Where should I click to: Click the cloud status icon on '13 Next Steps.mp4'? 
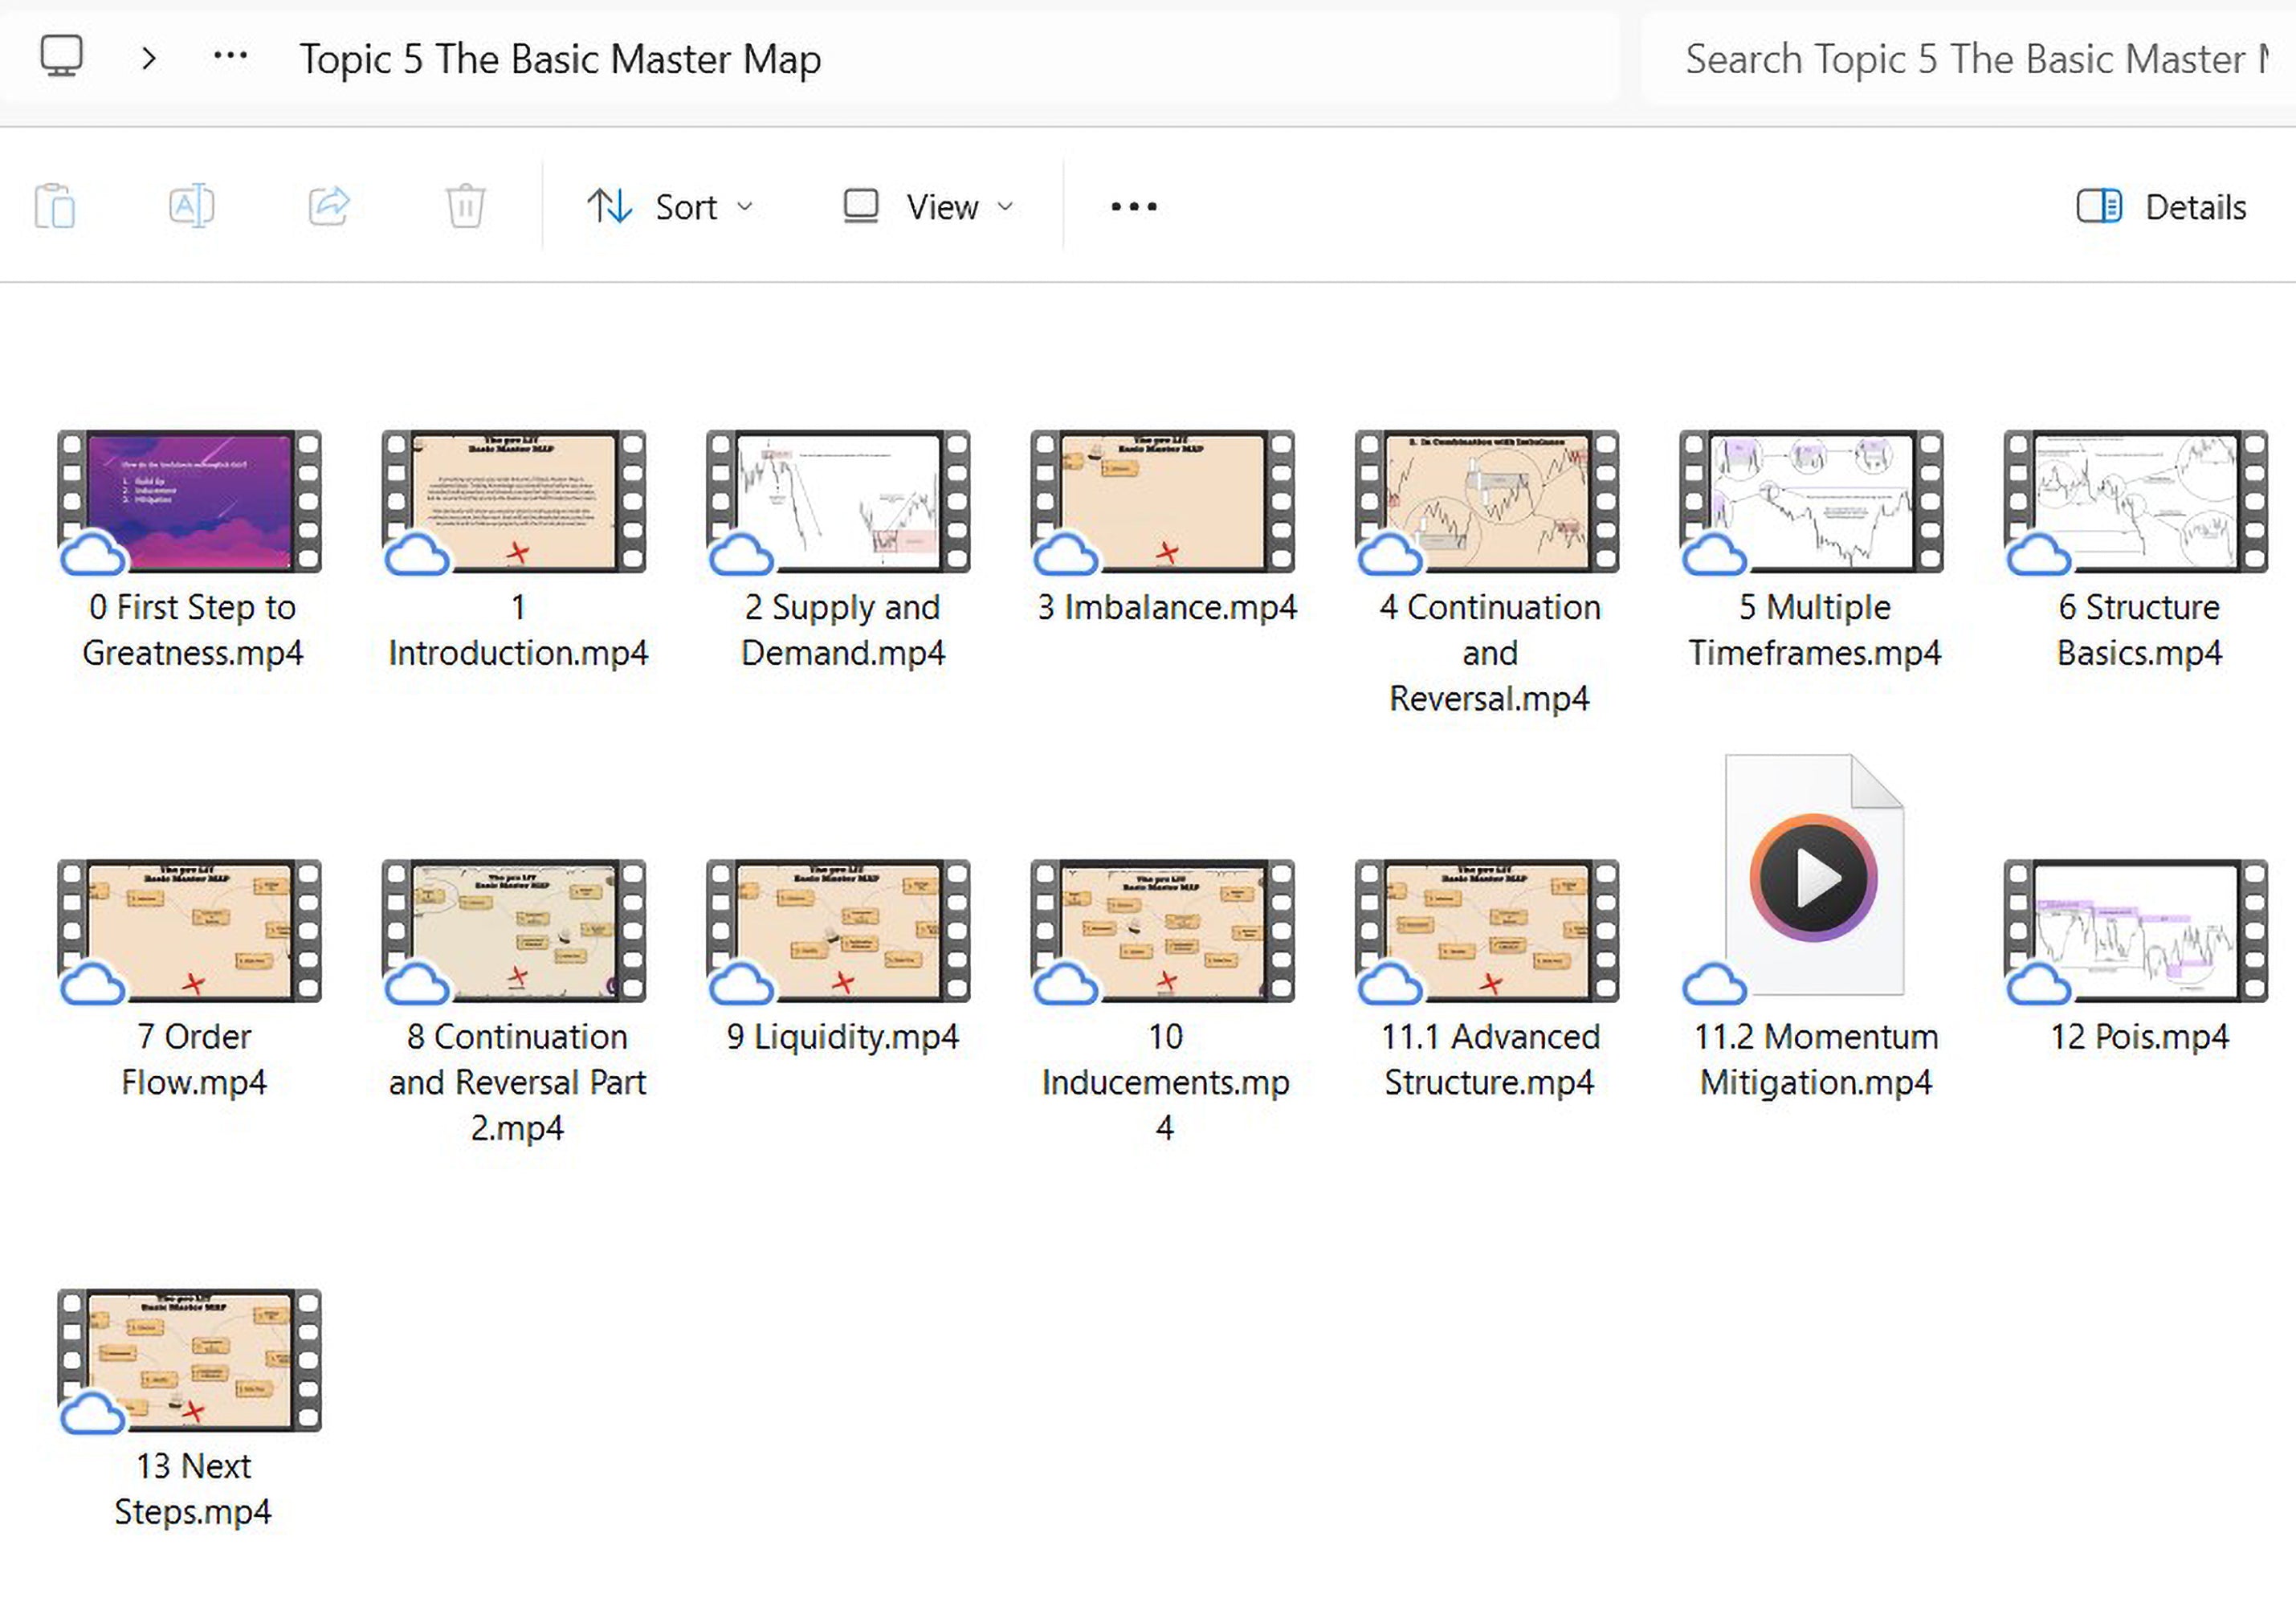[93, 1413]
